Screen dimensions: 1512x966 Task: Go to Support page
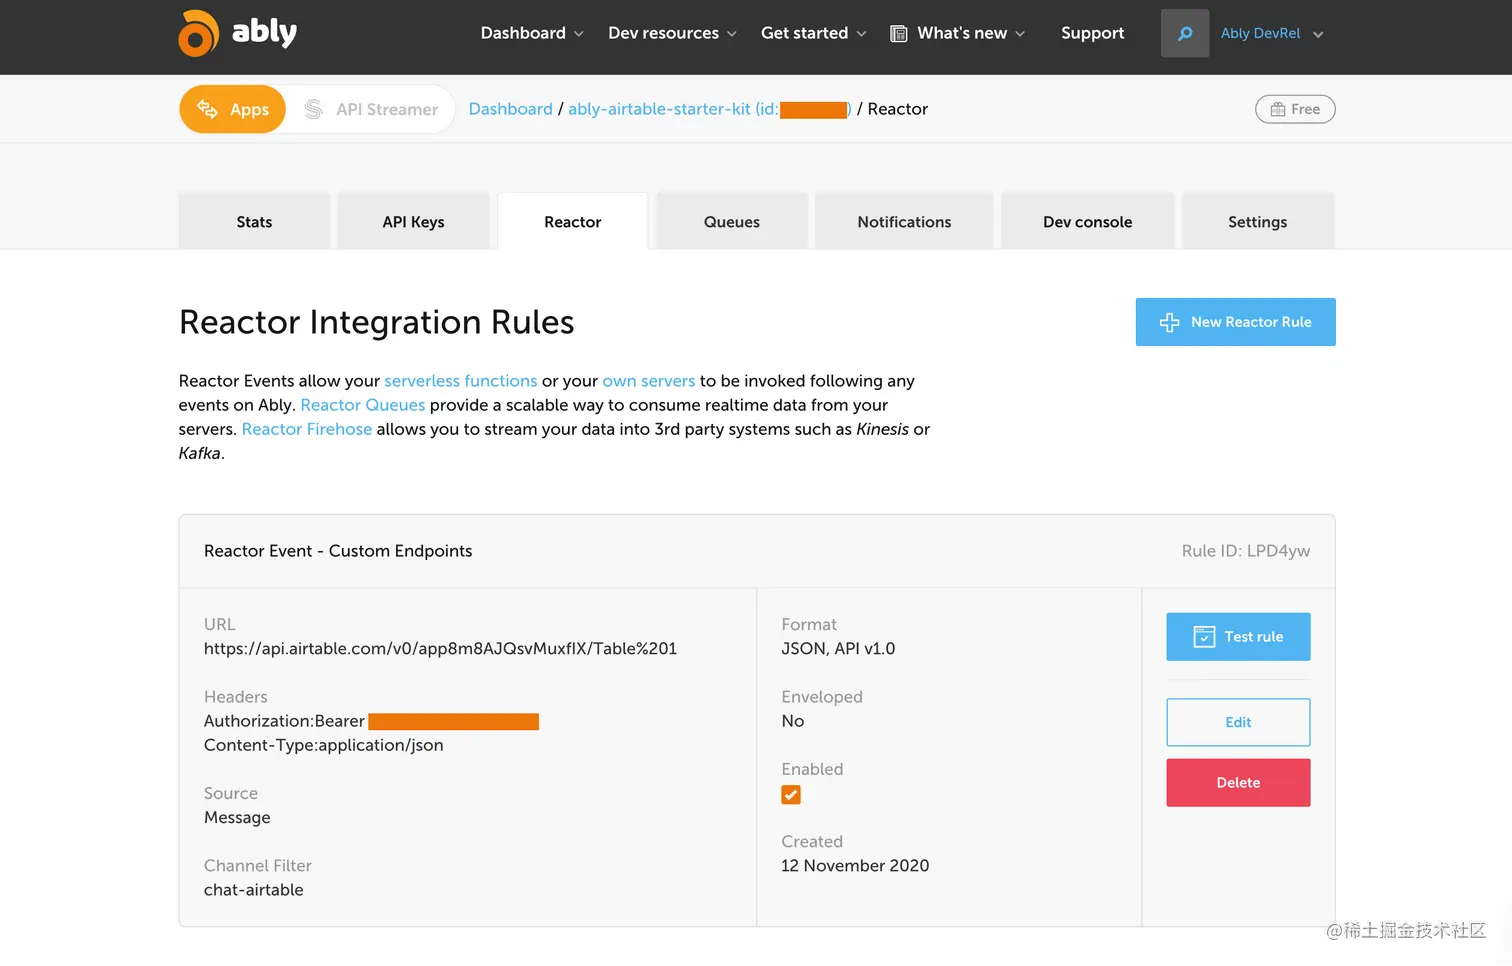pyautogui.click(x=1092, y=33)
